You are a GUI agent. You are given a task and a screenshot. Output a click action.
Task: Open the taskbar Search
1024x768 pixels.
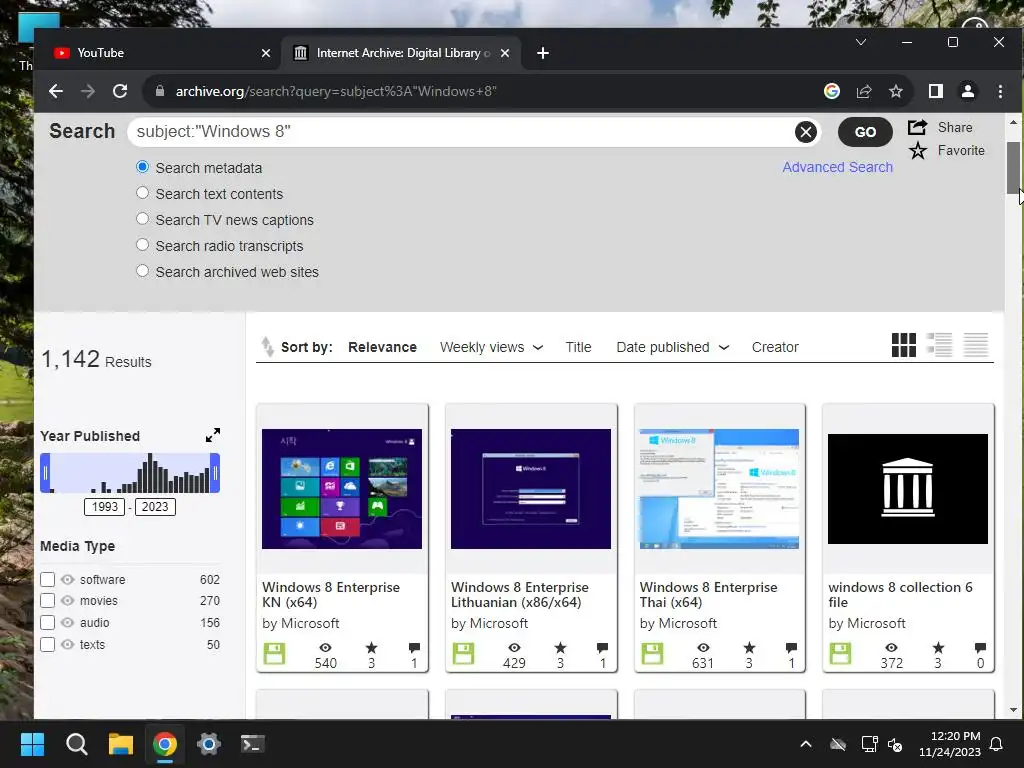click(76, 744)
